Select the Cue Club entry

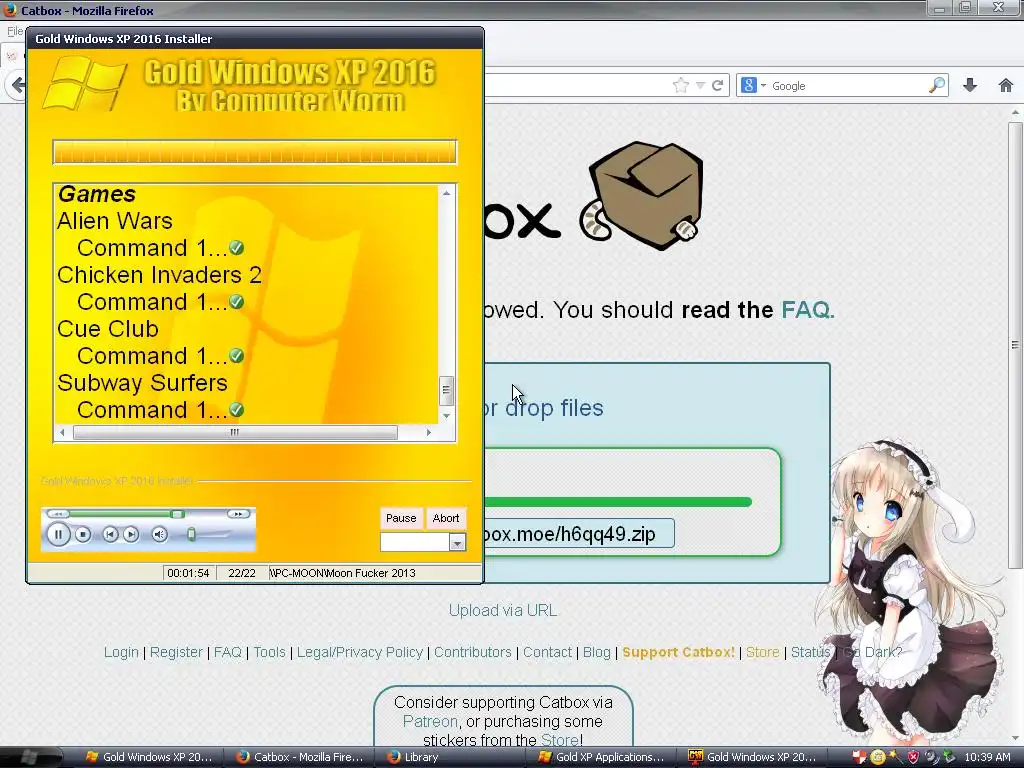(x=108, y=329)
